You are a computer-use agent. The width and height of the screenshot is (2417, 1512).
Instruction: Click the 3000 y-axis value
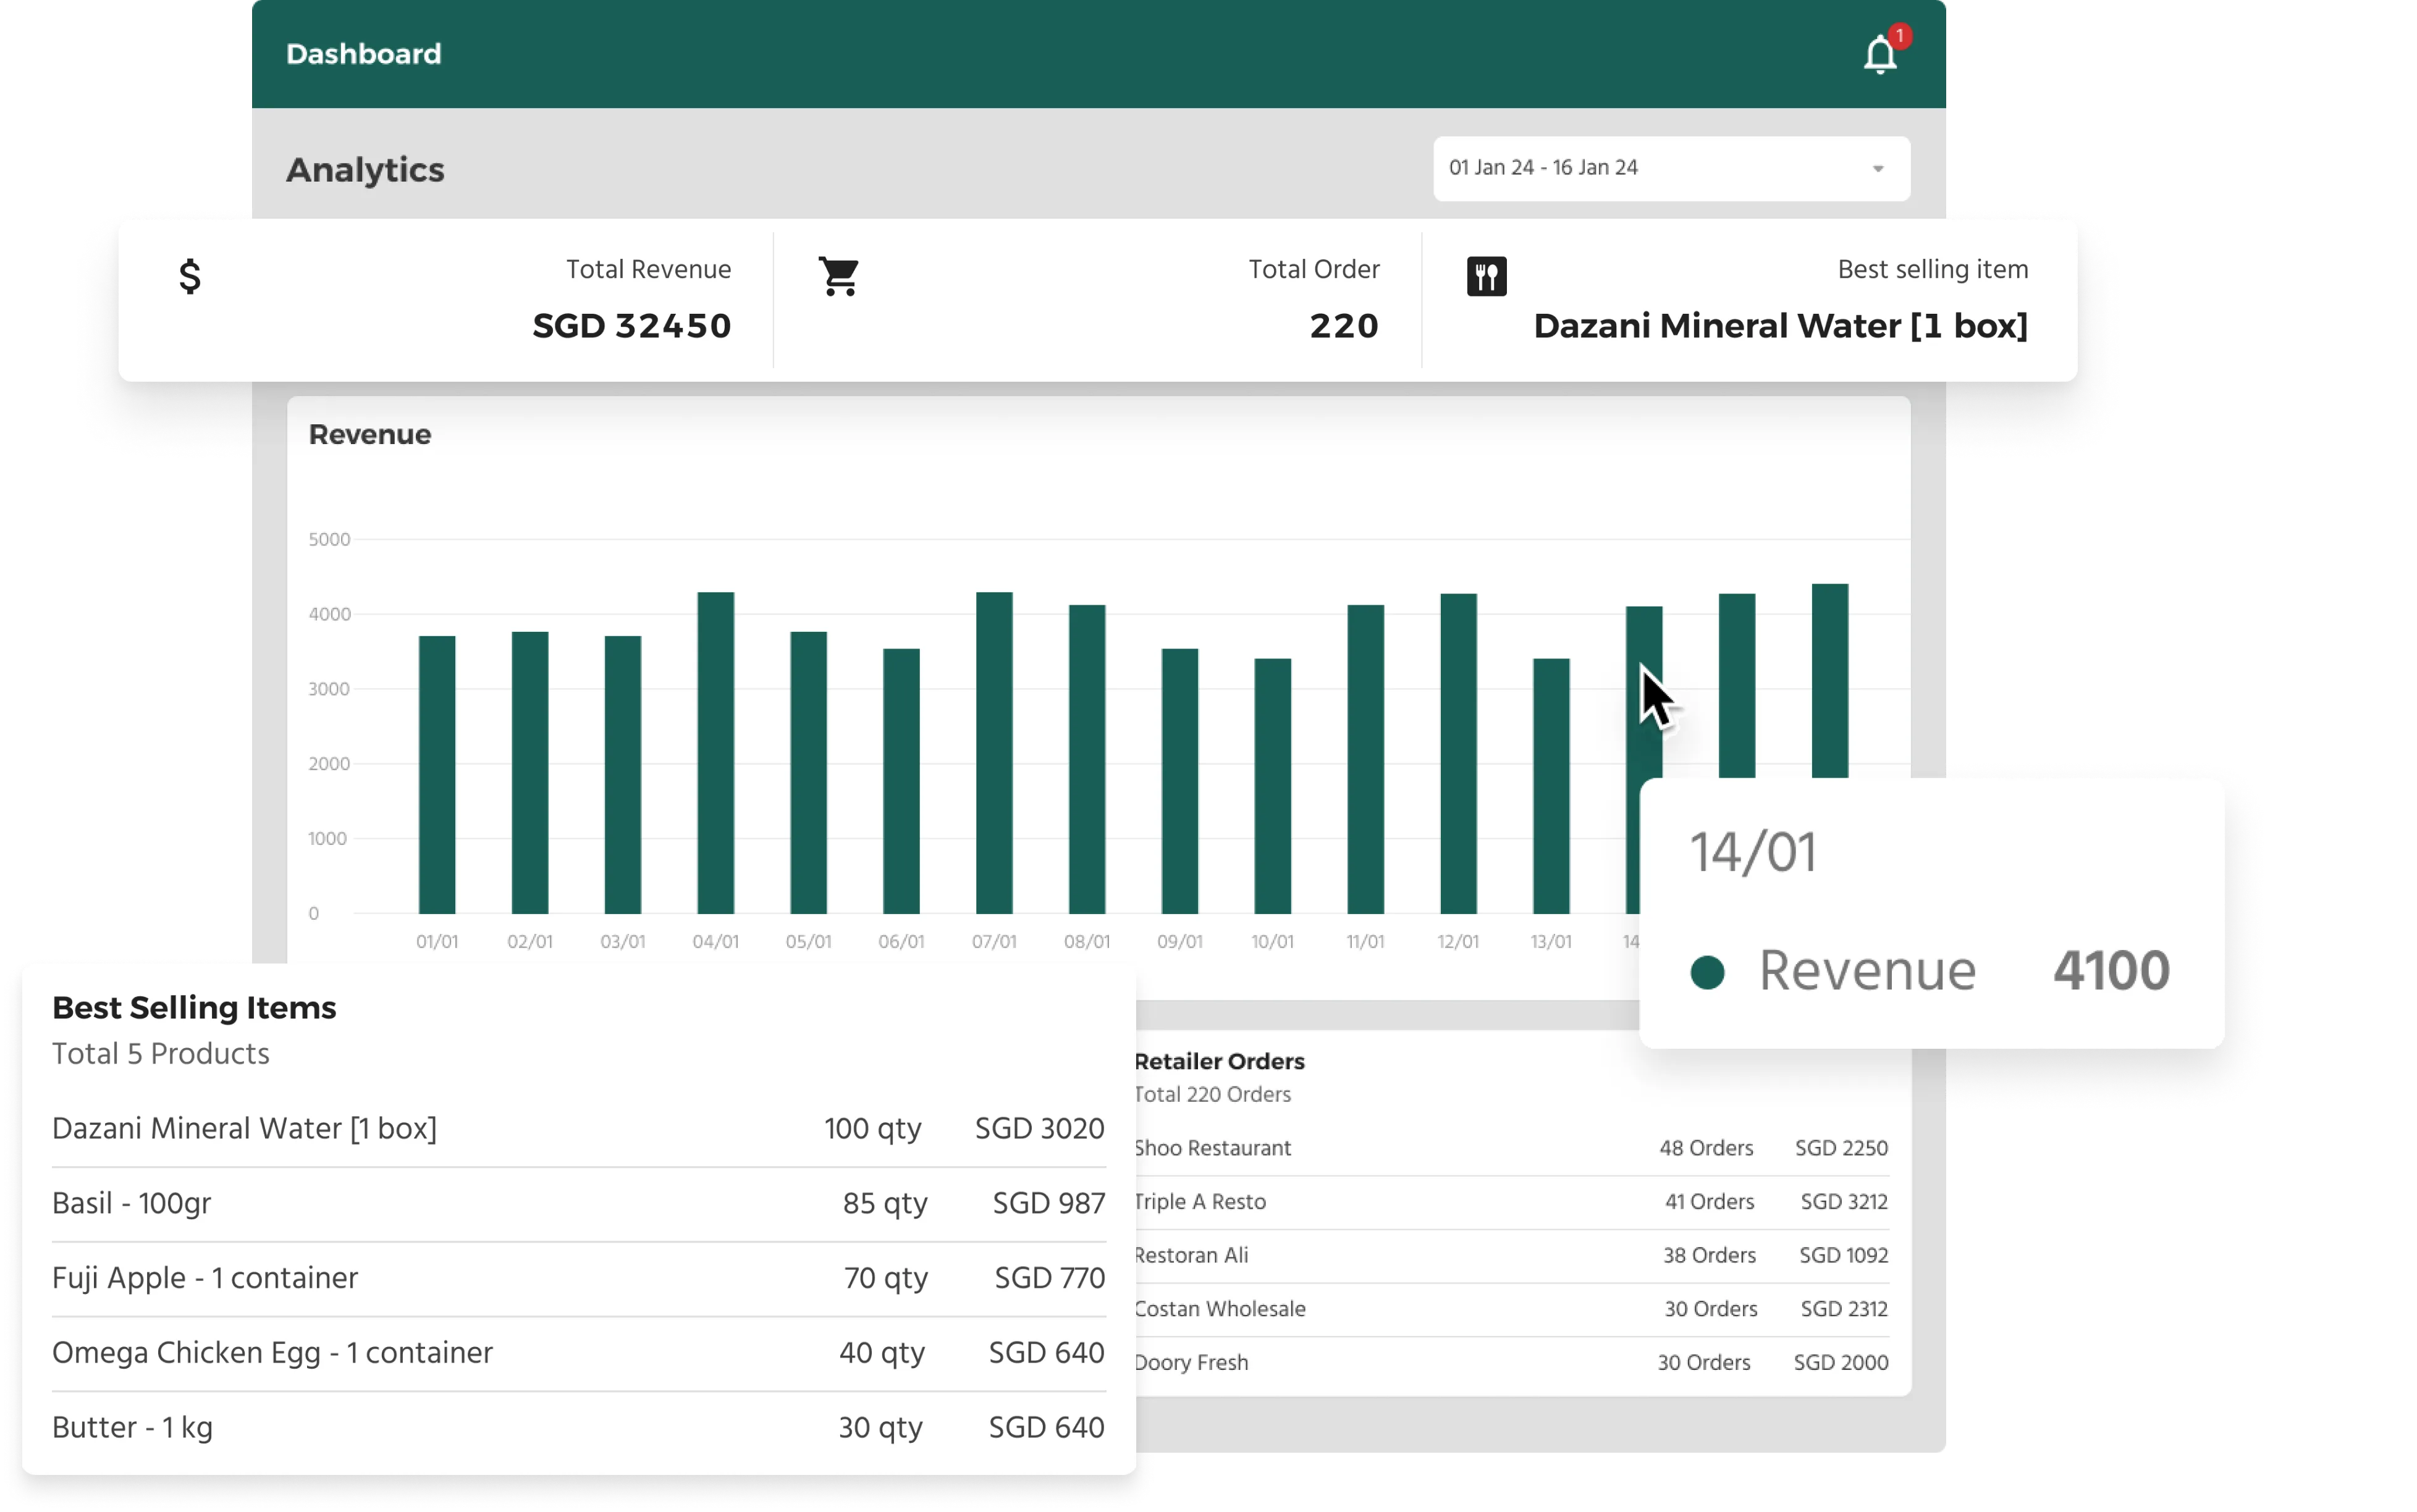click(329, 689)
